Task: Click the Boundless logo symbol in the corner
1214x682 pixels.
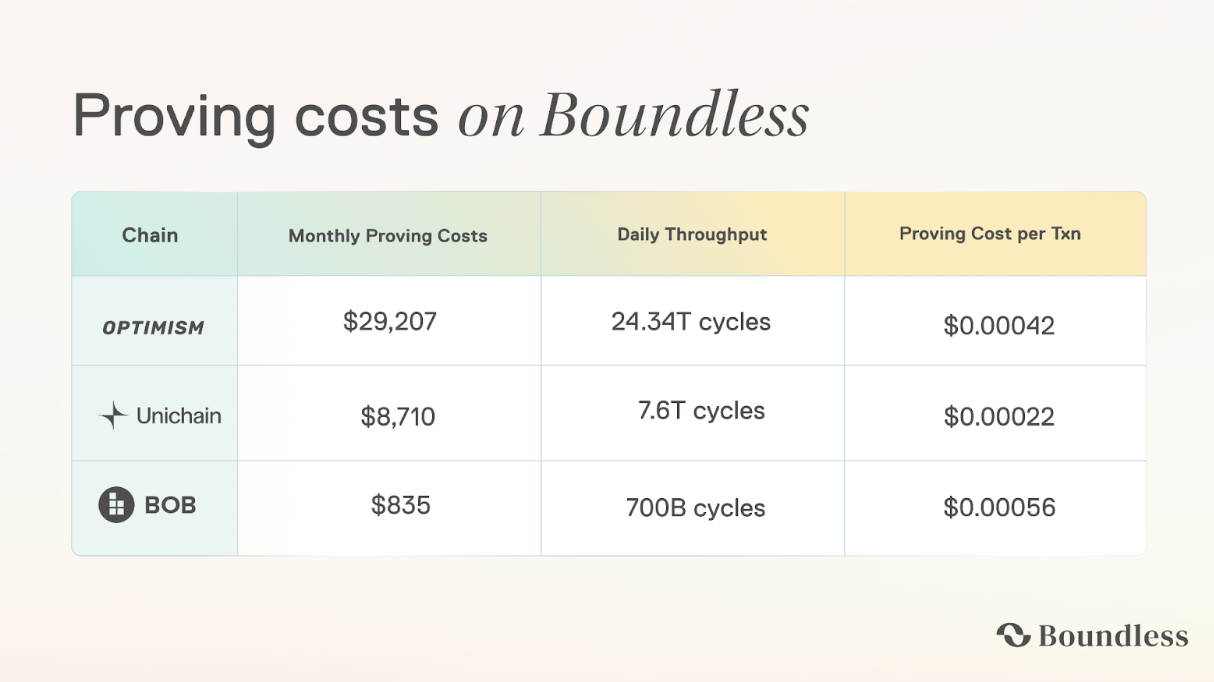Action: 1013,635
